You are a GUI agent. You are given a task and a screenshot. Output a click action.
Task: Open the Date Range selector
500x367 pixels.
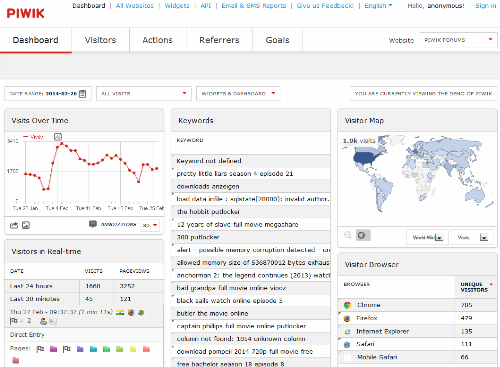tap(48, 94)
